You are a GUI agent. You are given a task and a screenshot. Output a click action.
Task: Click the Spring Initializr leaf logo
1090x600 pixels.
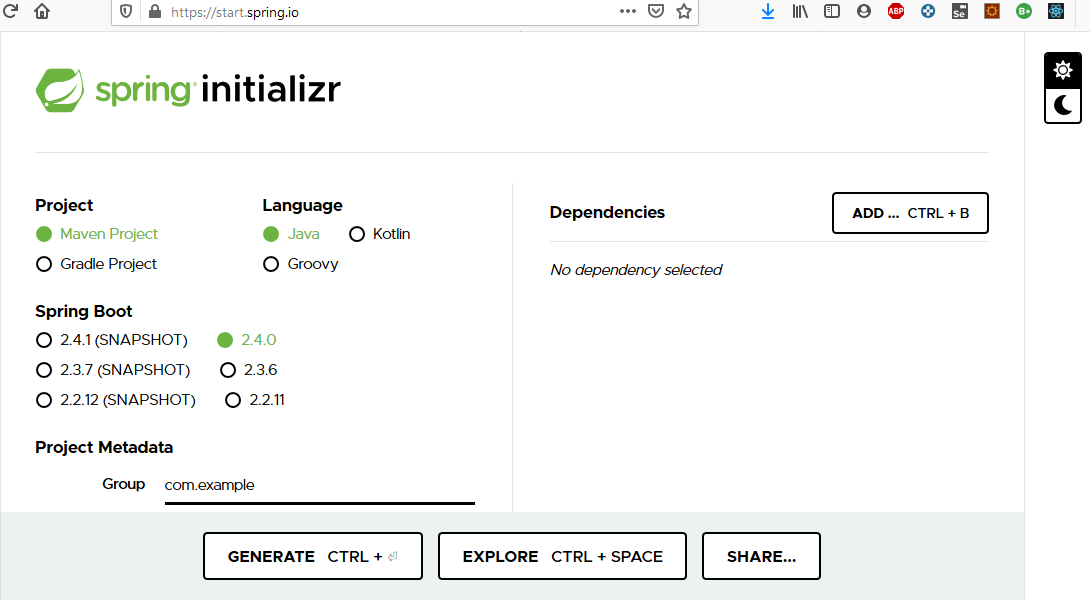(60, 90)
